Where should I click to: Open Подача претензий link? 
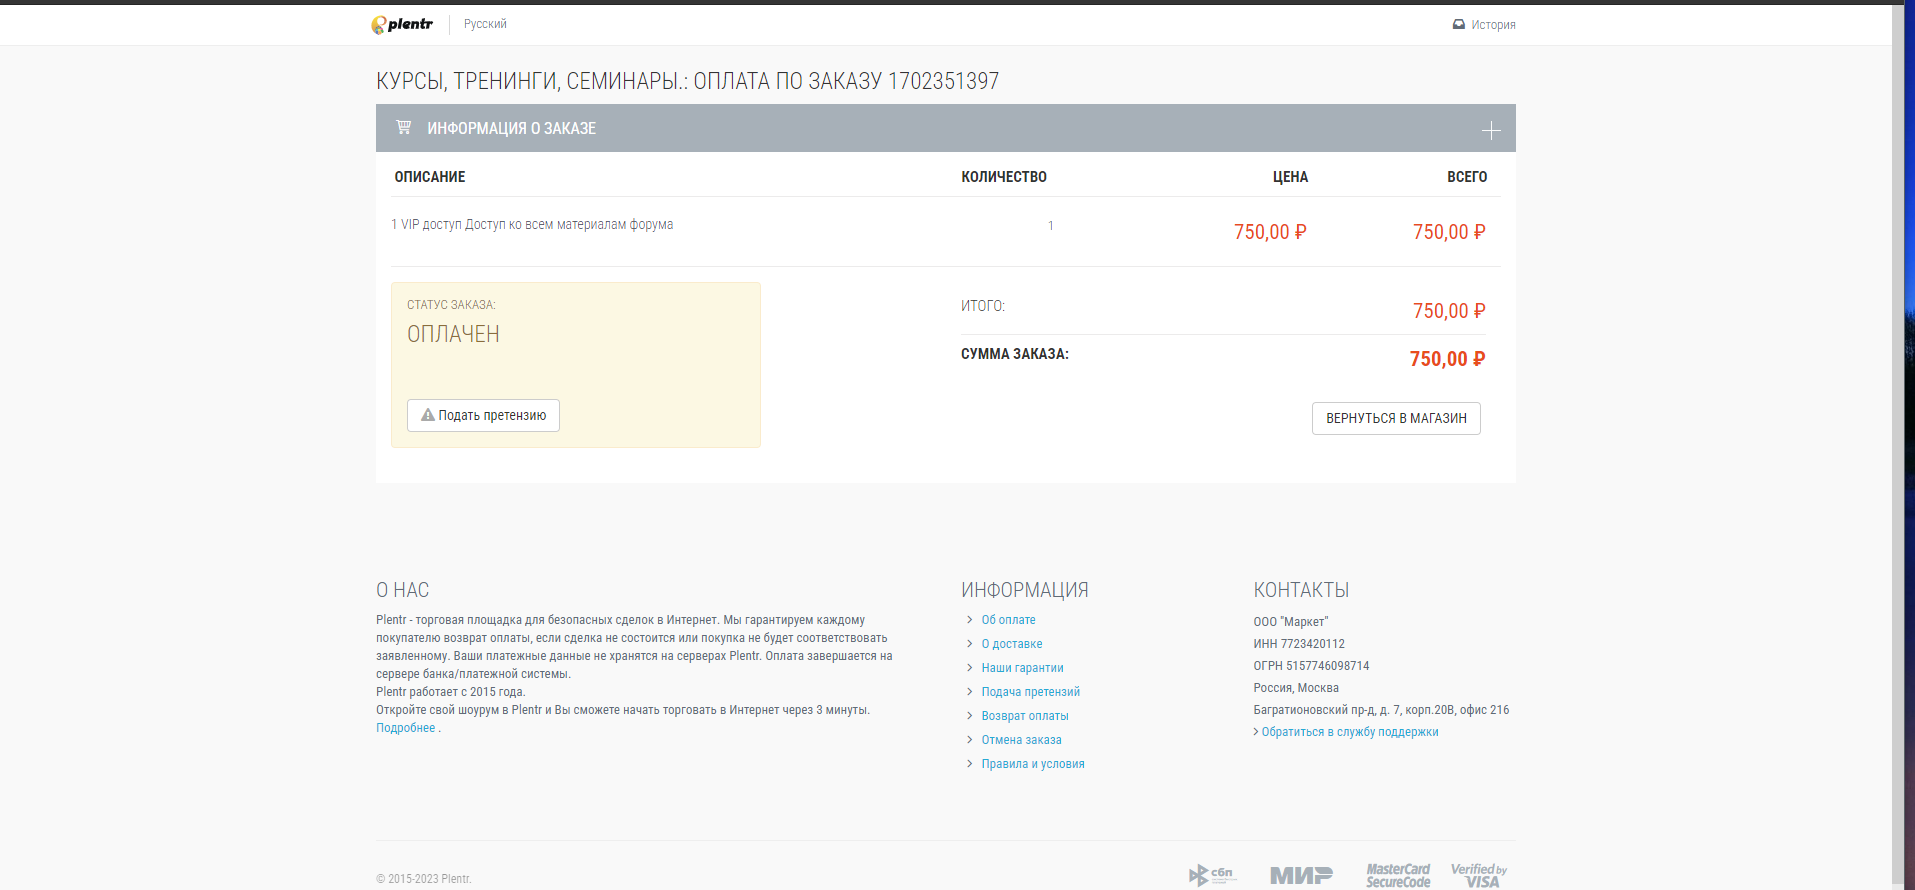click(1030, 692)
